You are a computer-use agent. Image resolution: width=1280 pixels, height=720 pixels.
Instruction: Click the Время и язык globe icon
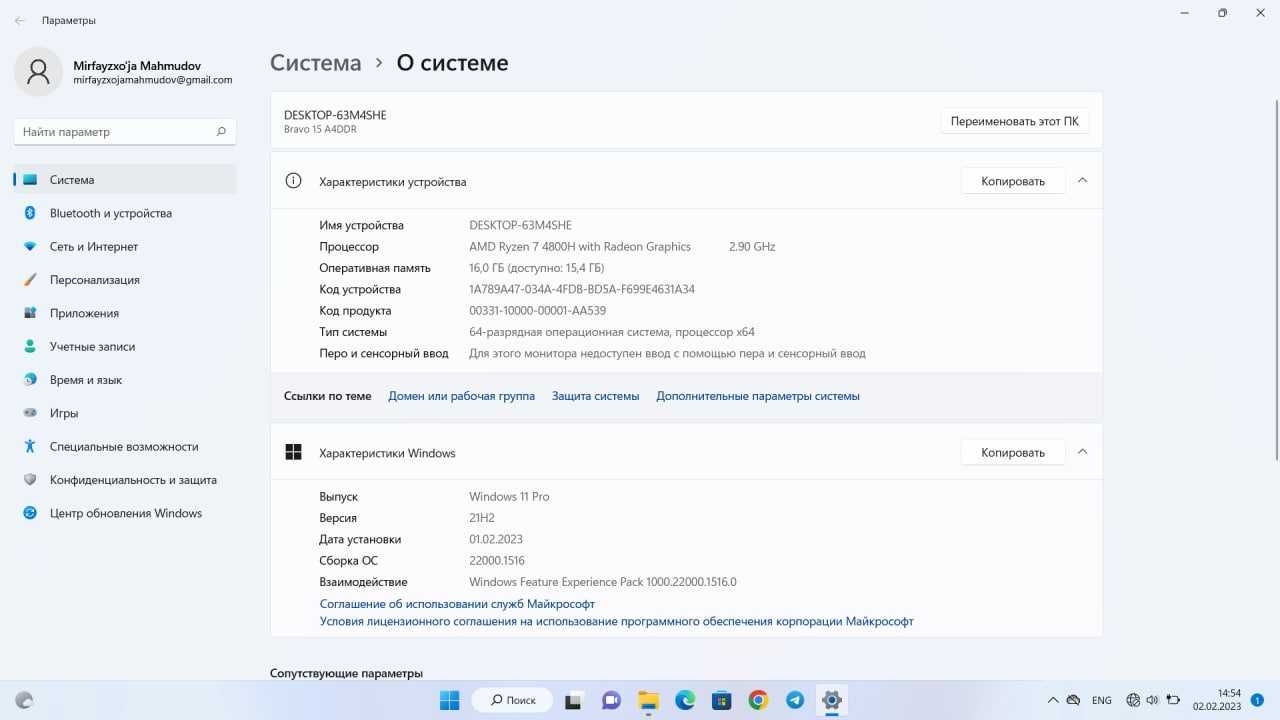pos(30,380)
